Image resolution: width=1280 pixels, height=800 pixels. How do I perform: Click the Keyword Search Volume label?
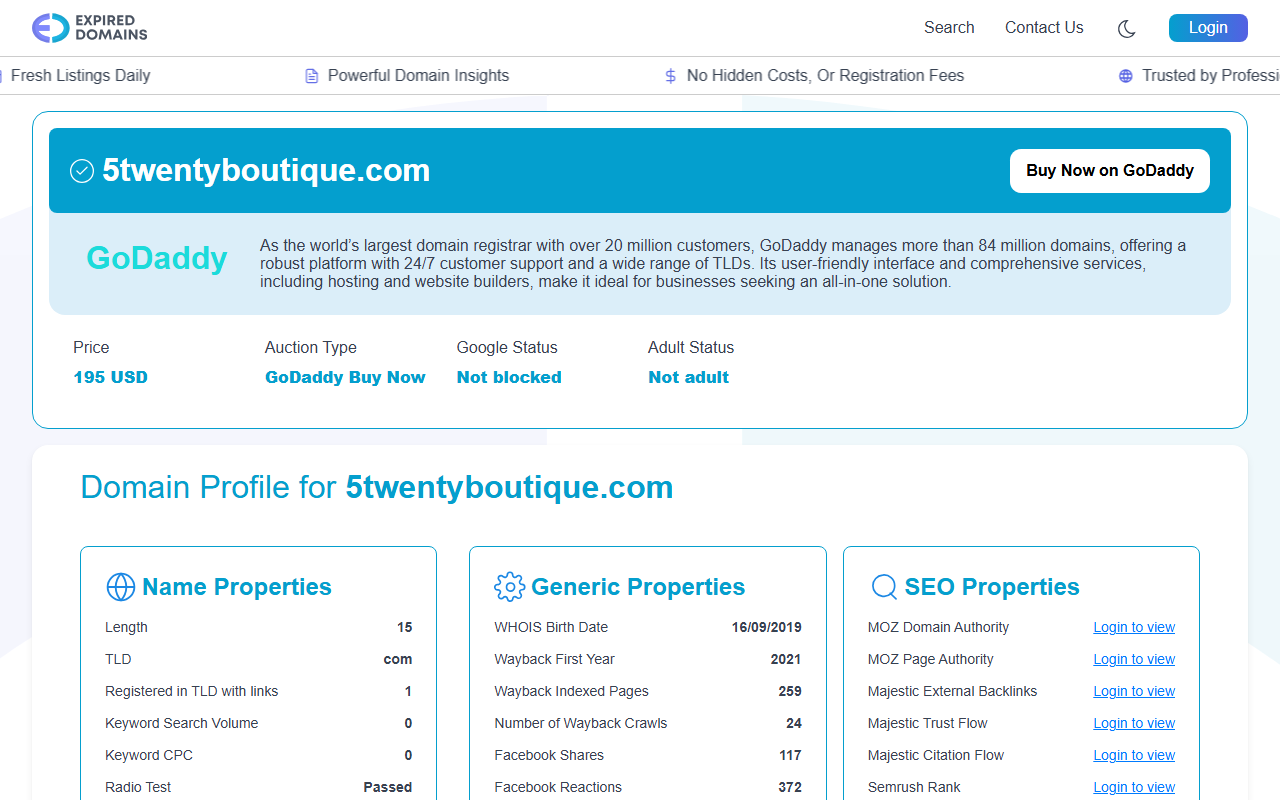181,724
